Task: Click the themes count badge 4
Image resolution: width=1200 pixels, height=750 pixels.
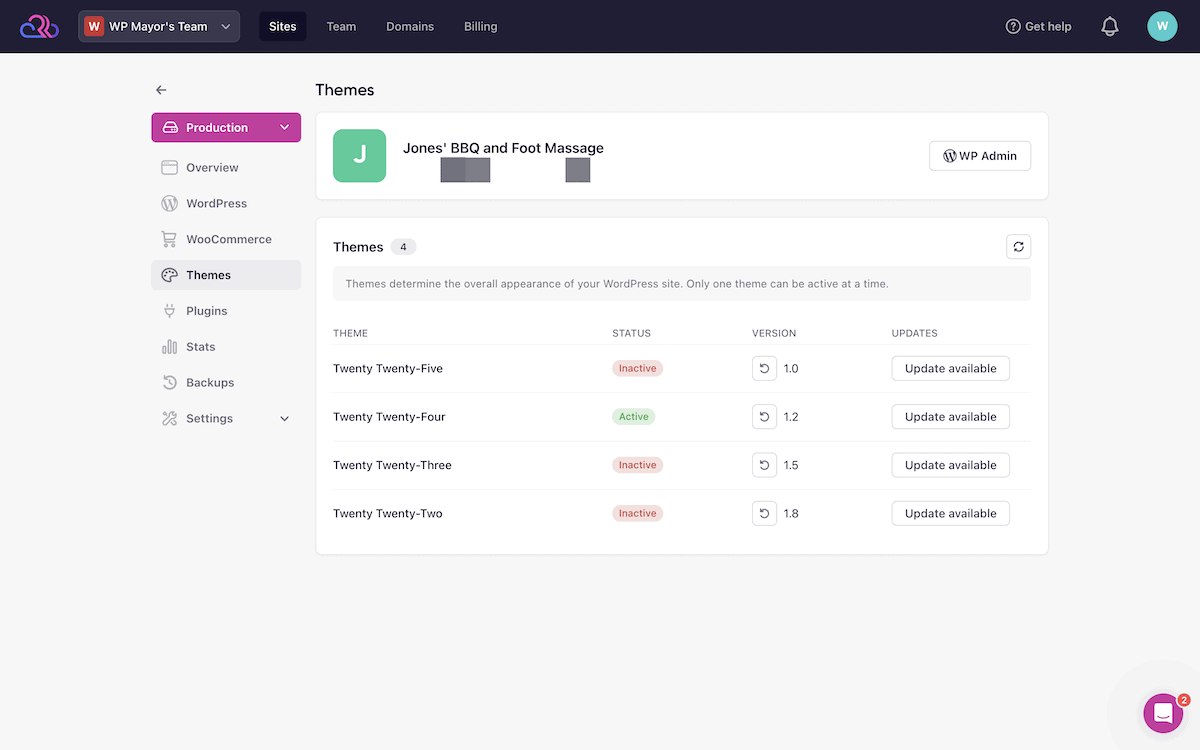Action: tap(403, 247)
